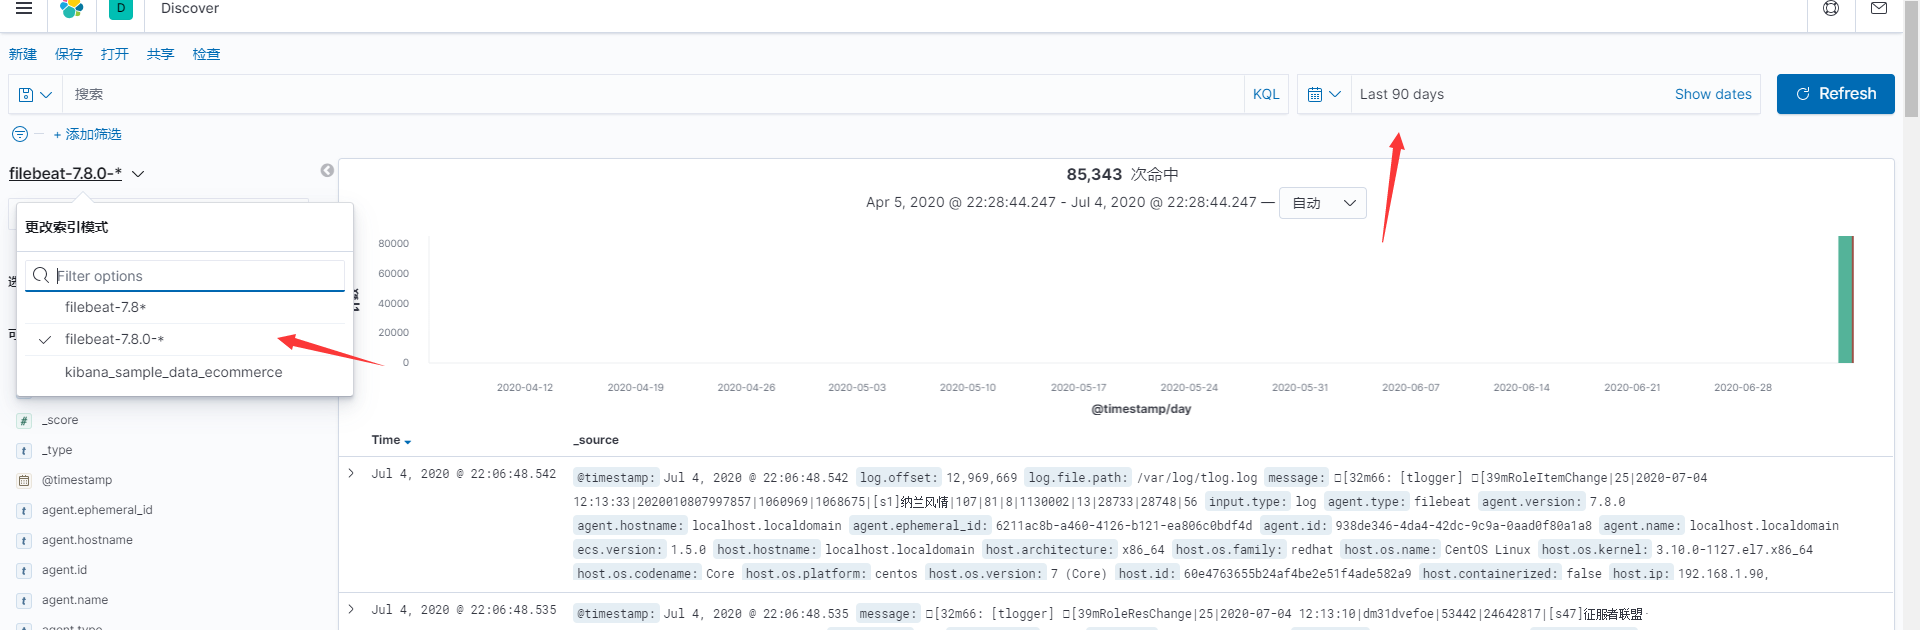This screenshot has height=630, width=1920.
Task: Toggle the KQL query language switch
Action: (1266, 94)
